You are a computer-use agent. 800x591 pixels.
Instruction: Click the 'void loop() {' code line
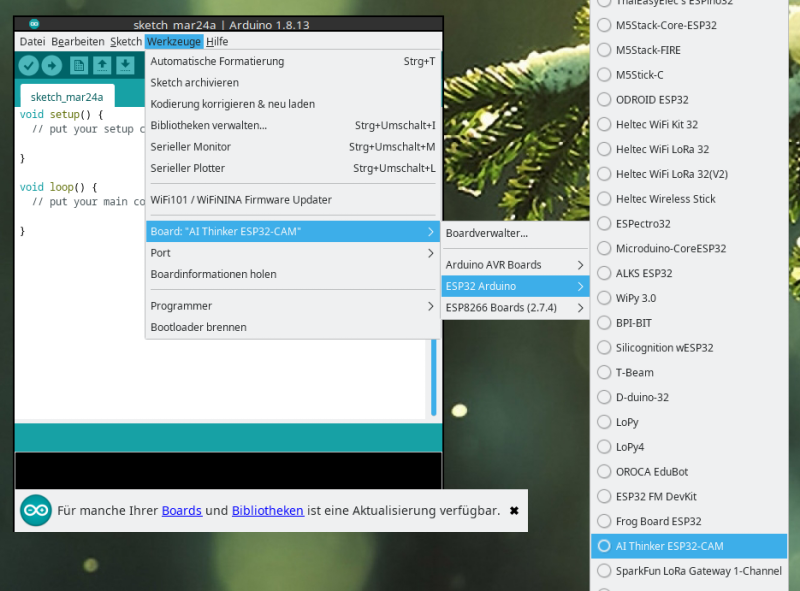tap(58, 187)
